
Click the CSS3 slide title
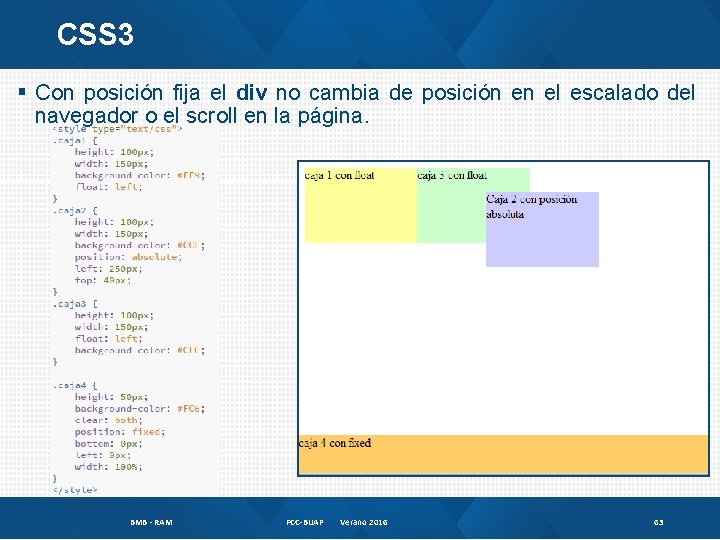coord(95,34)
